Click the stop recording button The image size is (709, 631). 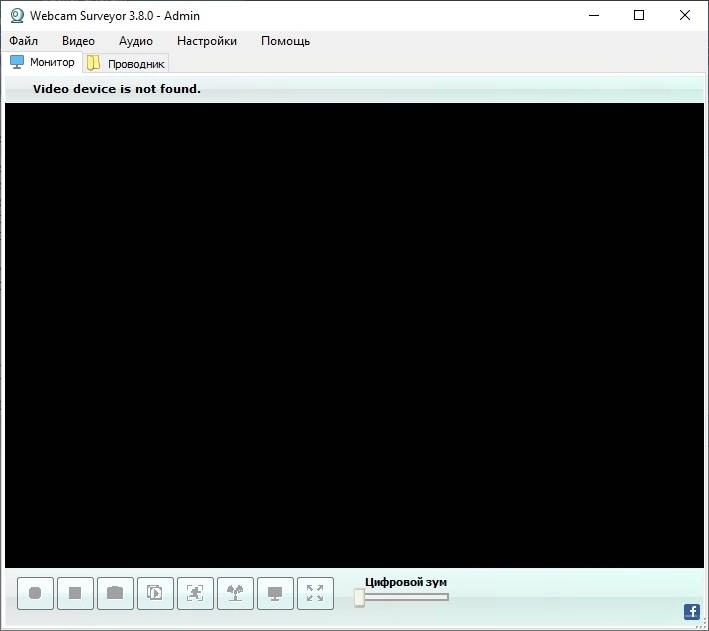pos(75,593)
